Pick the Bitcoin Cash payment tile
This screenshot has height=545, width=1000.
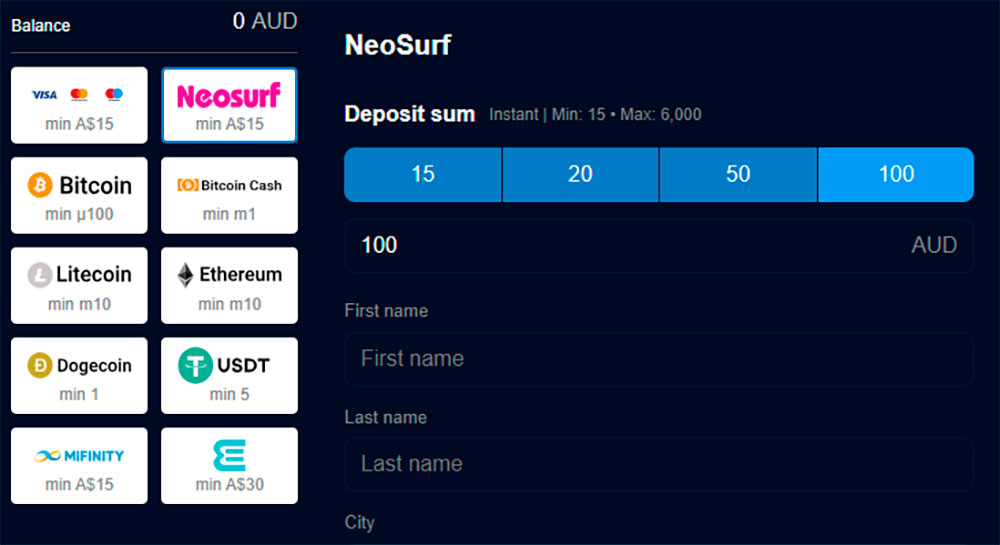[x=229, y=195]
